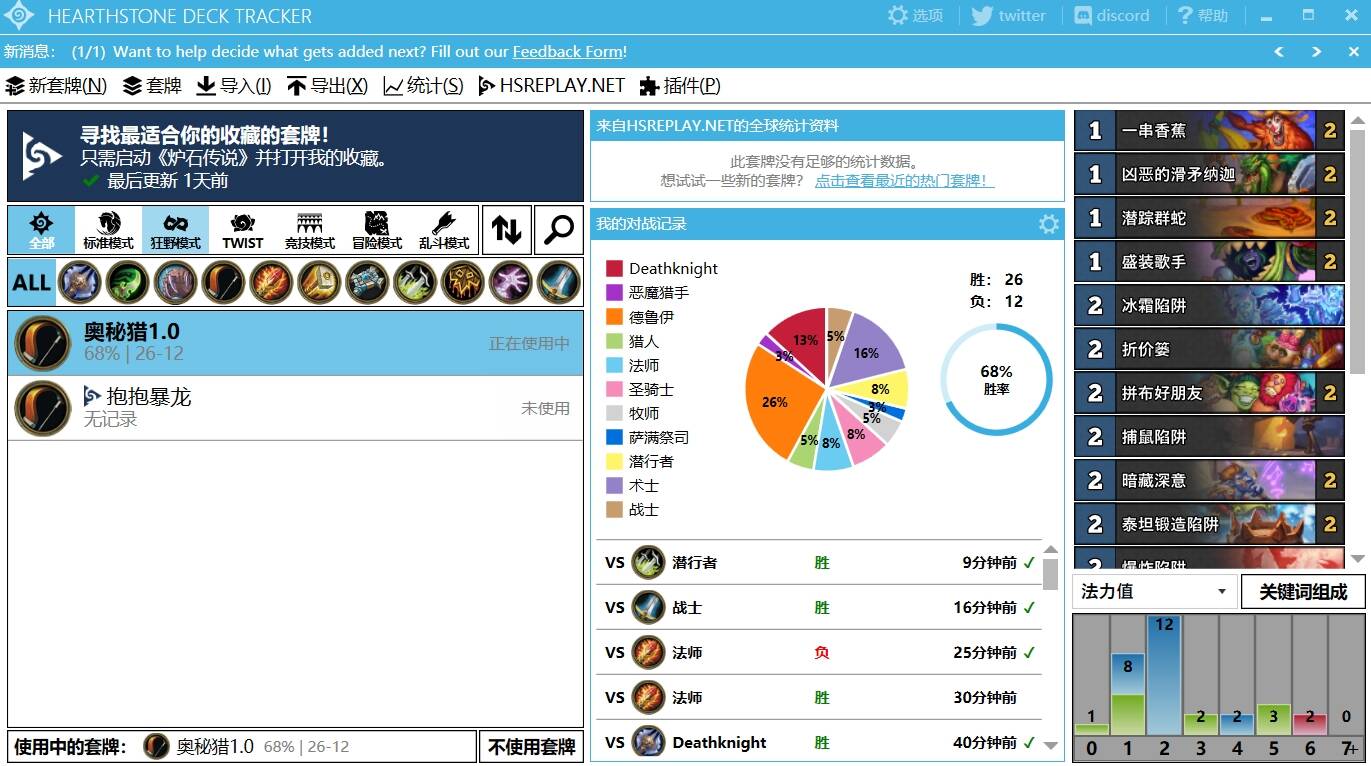Click Rogue icon in 9分钟前 match row
This screenshot has height=766, width=1371.
tap(649, 562)
